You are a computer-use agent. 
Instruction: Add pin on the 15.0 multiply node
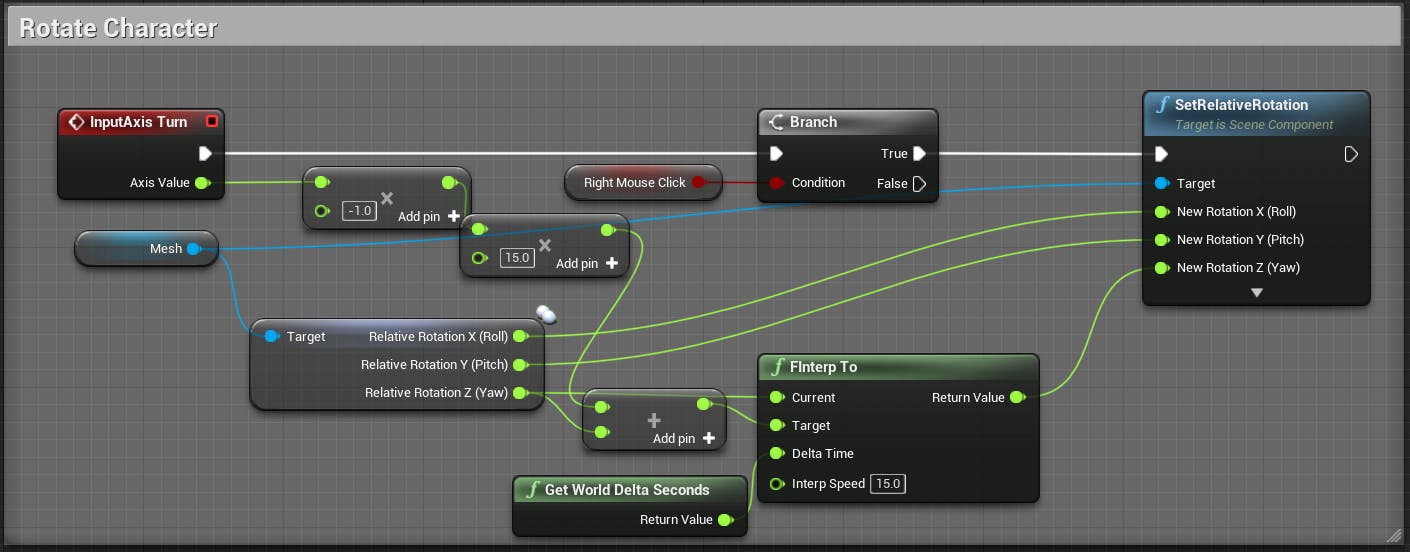coord(586,263)
